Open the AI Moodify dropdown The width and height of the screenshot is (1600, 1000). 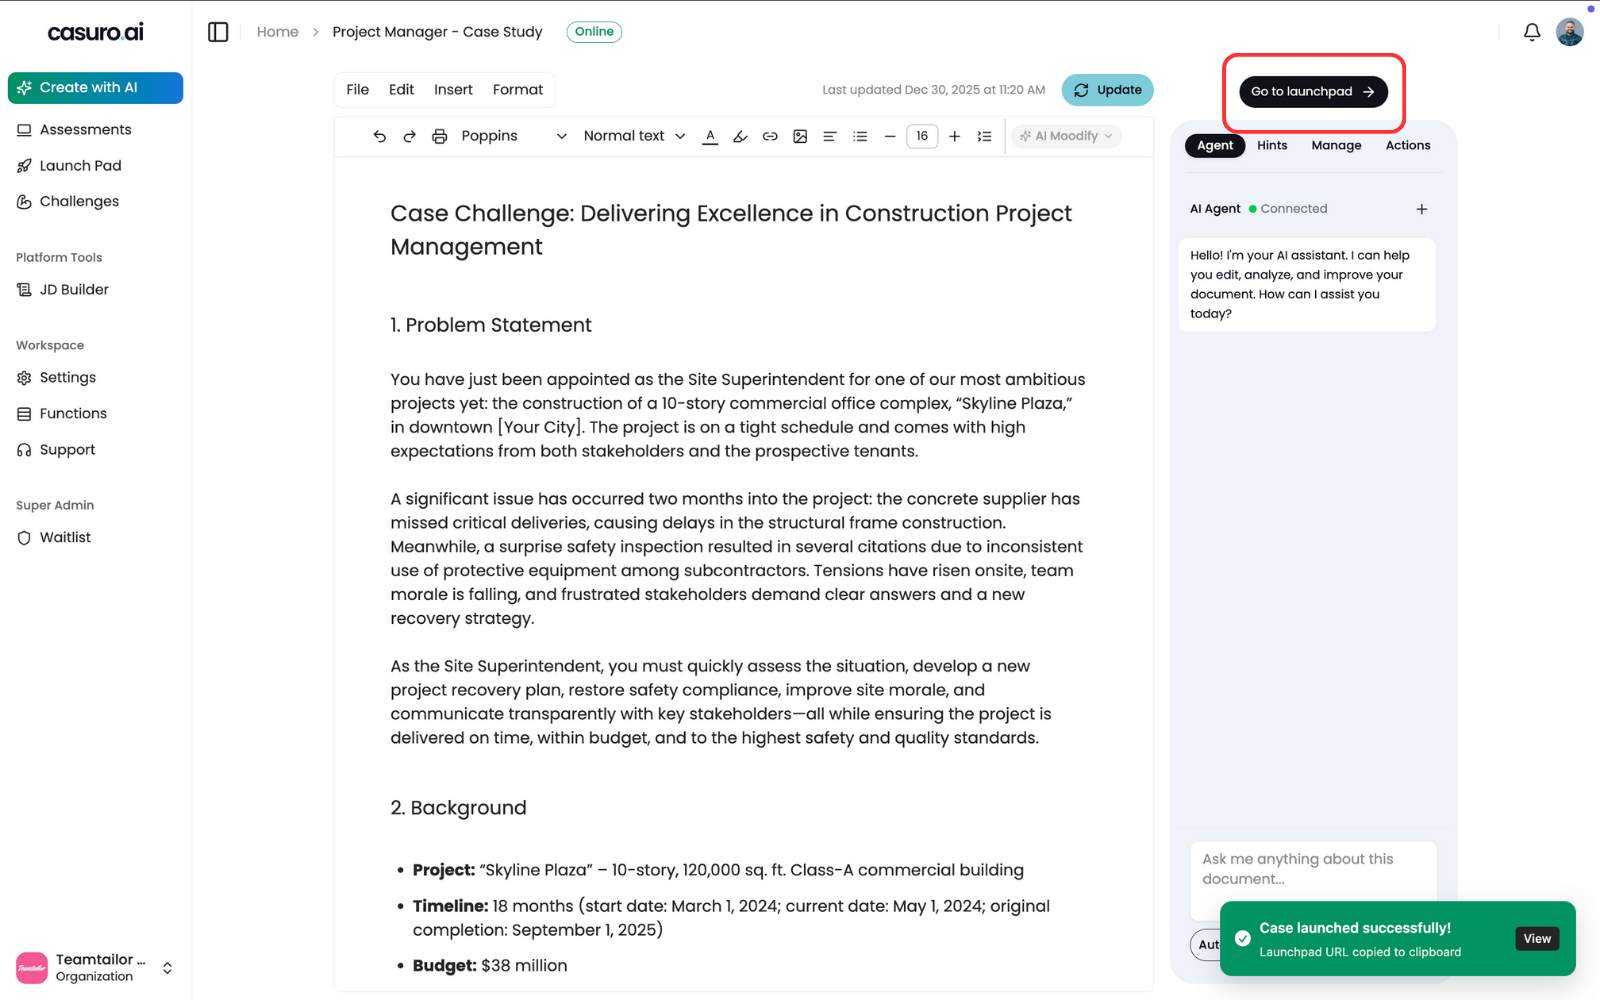click(1066, 136)
